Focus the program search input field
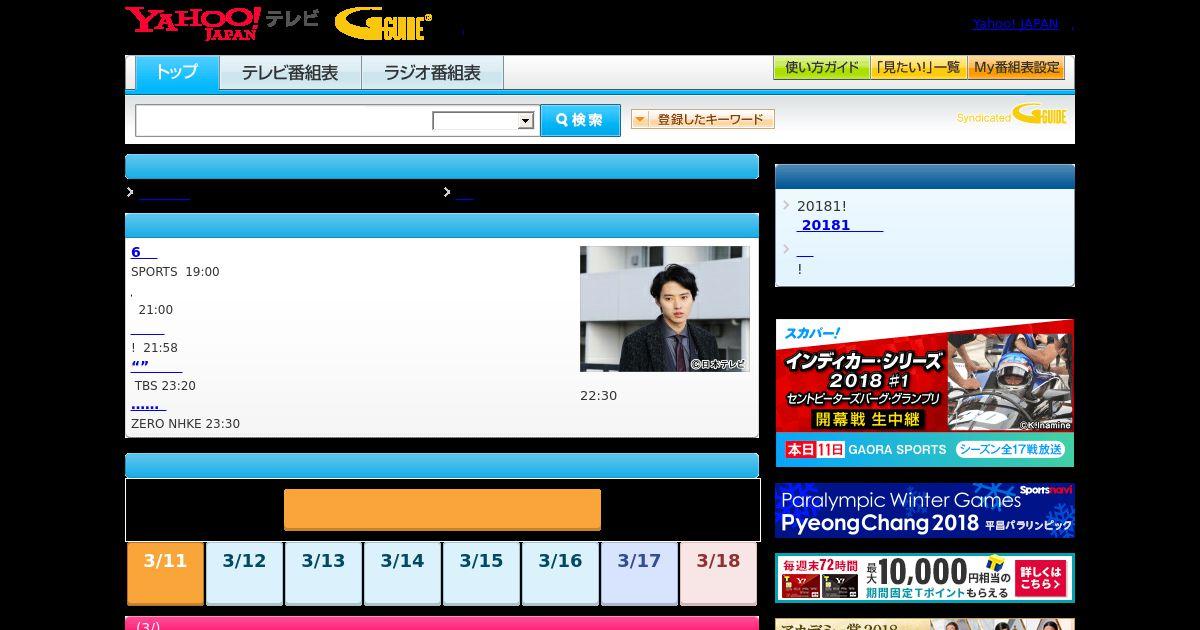 click(284, 121)
